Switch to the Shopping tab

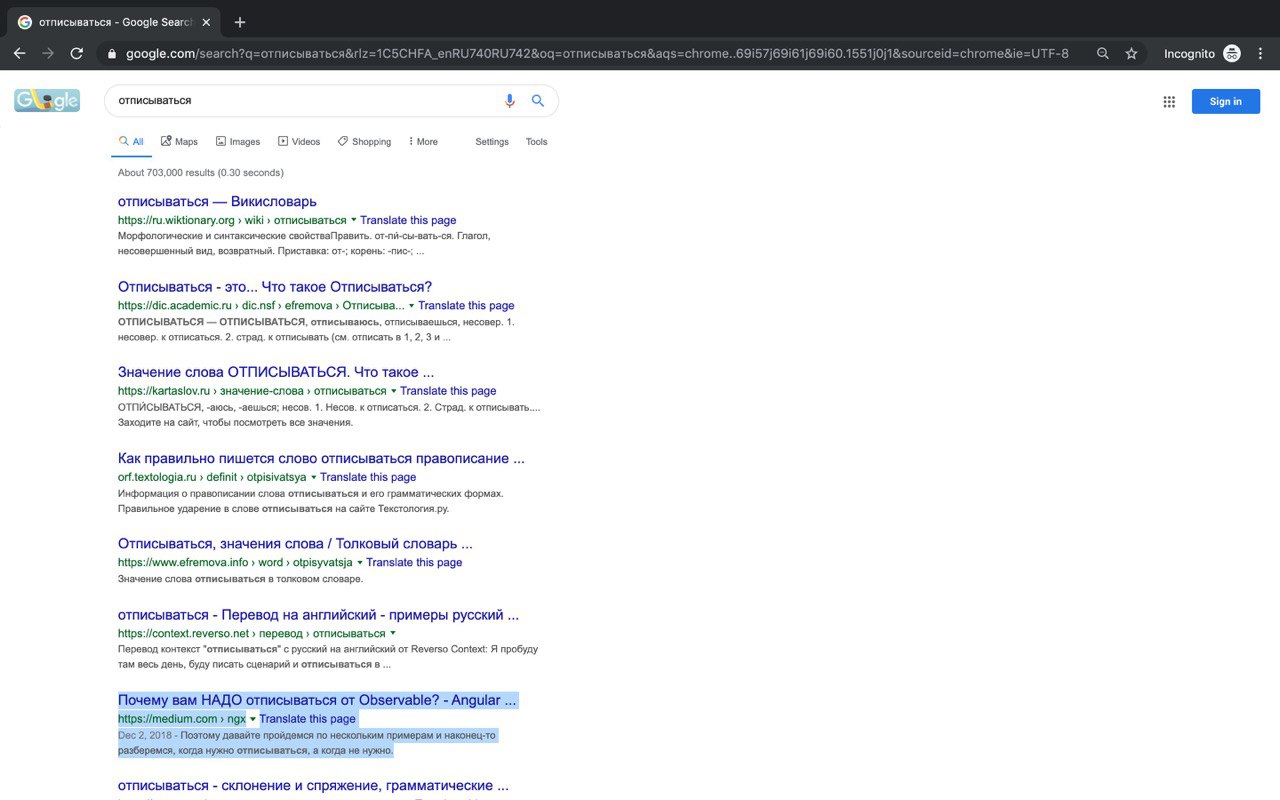[364, 142]
